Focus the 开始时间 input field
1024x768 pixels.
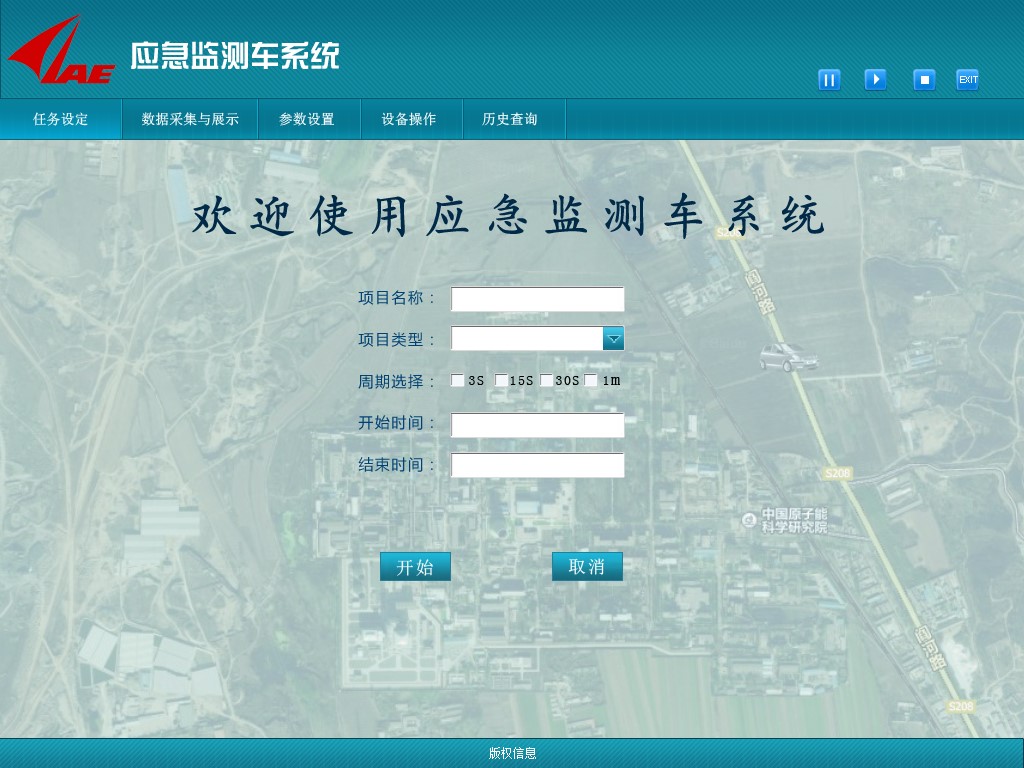click(537, 425)
